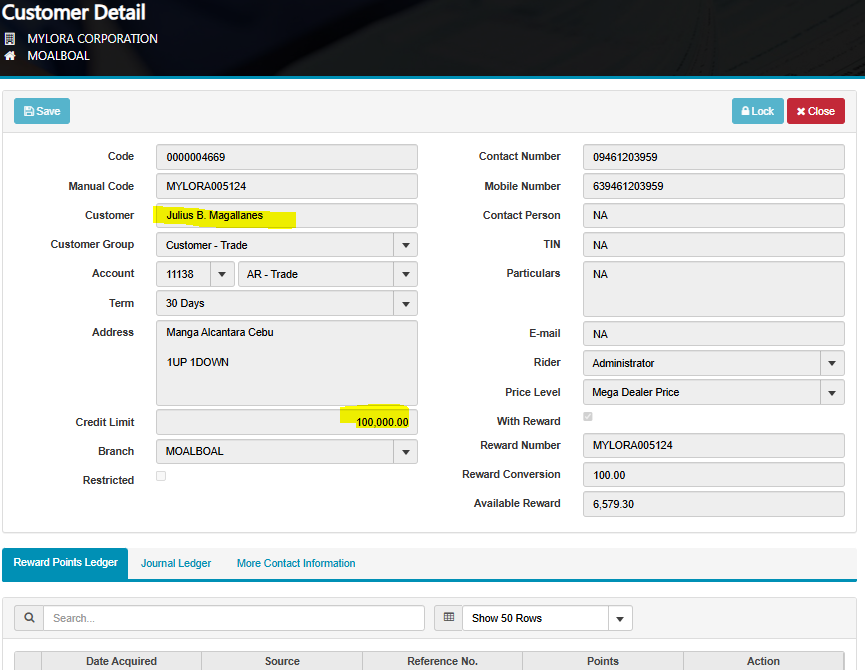The width and height of the screenshot is (865, 670).
Task: Click the building icon beside MYLORA CORPORATION
Action: (10, 39)
